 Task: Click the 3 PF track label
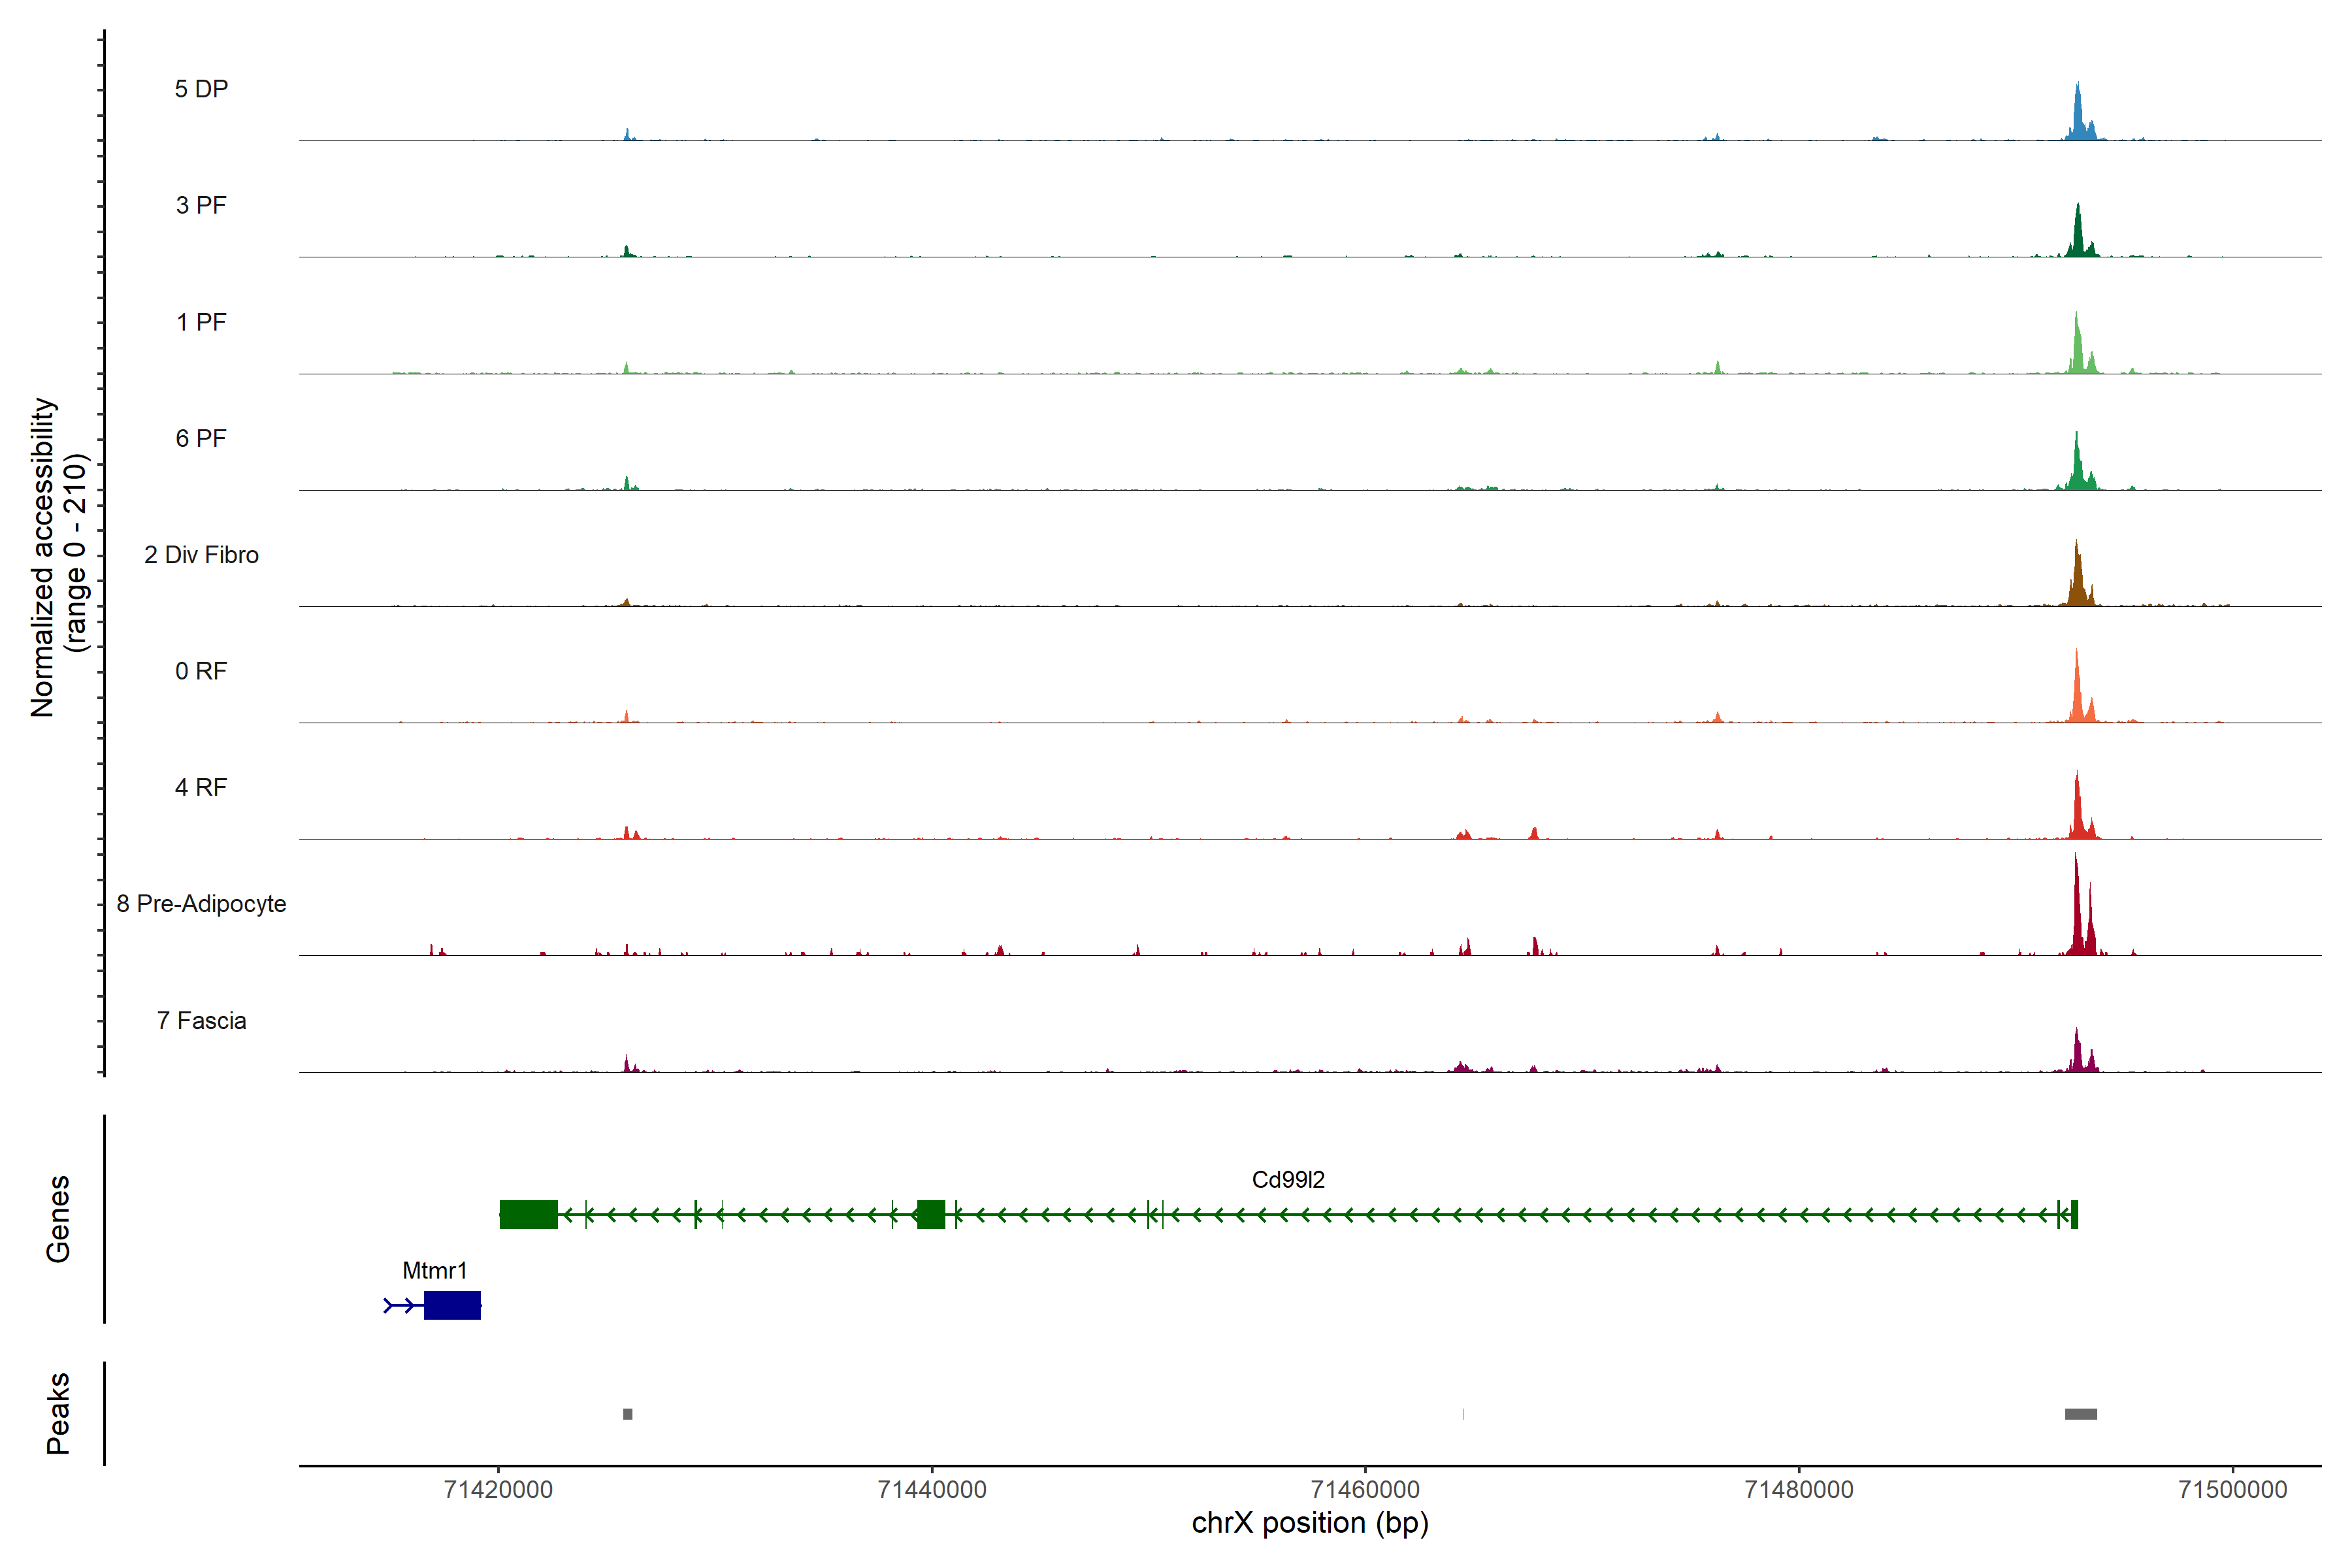coord(201,205)
